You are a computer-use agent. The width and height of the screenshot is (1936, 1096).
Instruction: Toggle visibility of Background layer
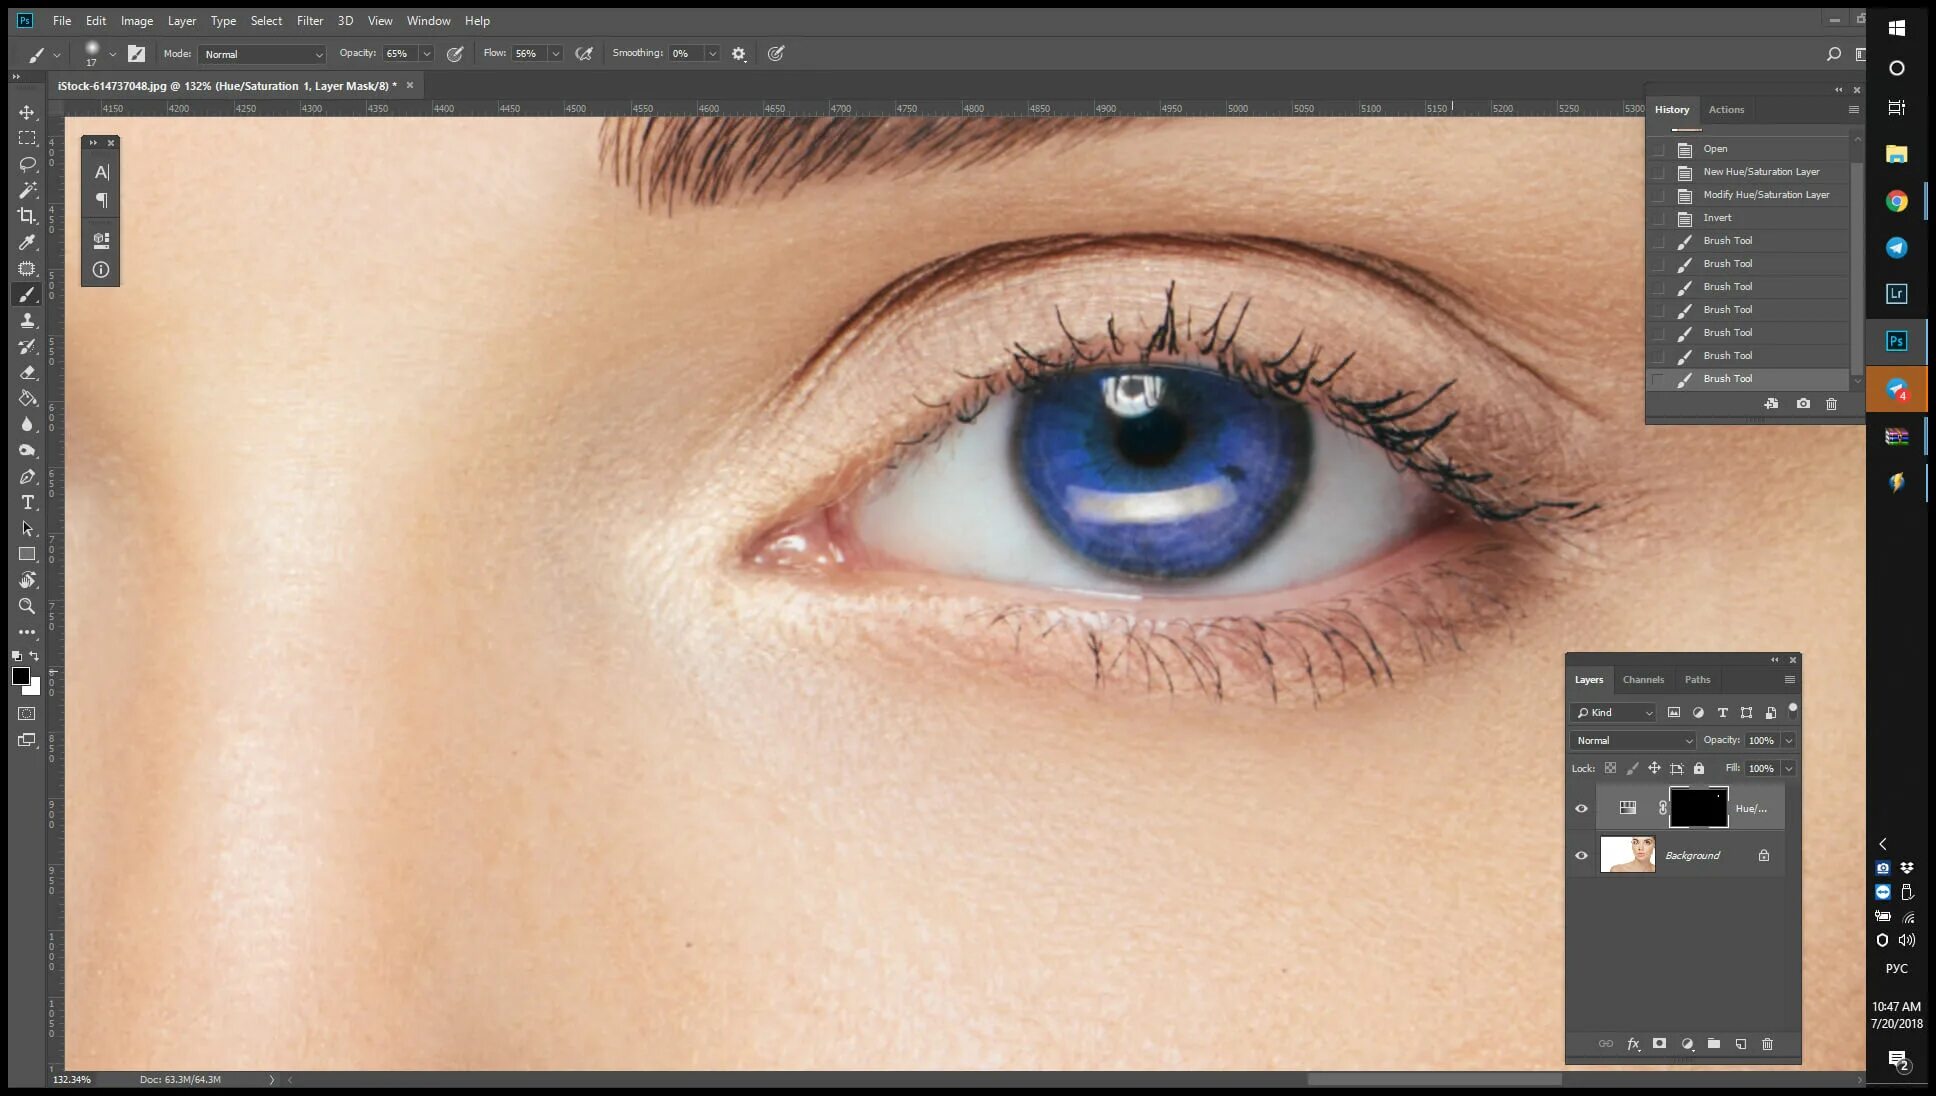pyautogui.click(x=1581, y=855)
